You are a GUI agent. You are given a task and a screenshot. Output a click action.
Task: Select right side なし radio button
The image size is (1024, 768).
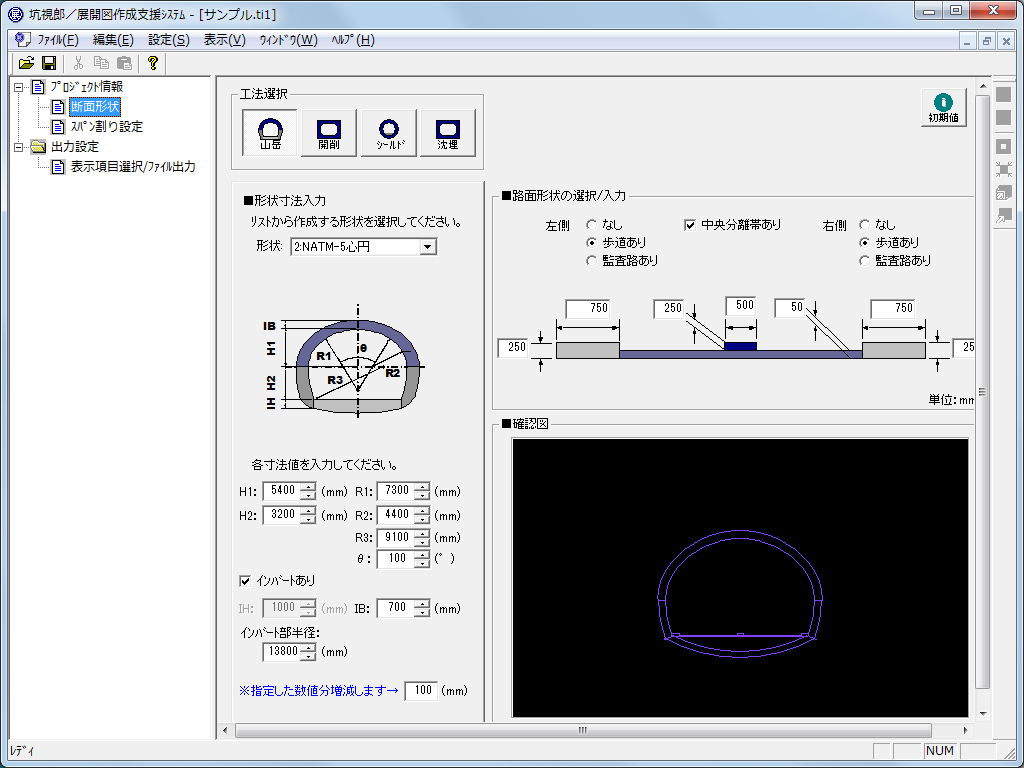[866, 225]
